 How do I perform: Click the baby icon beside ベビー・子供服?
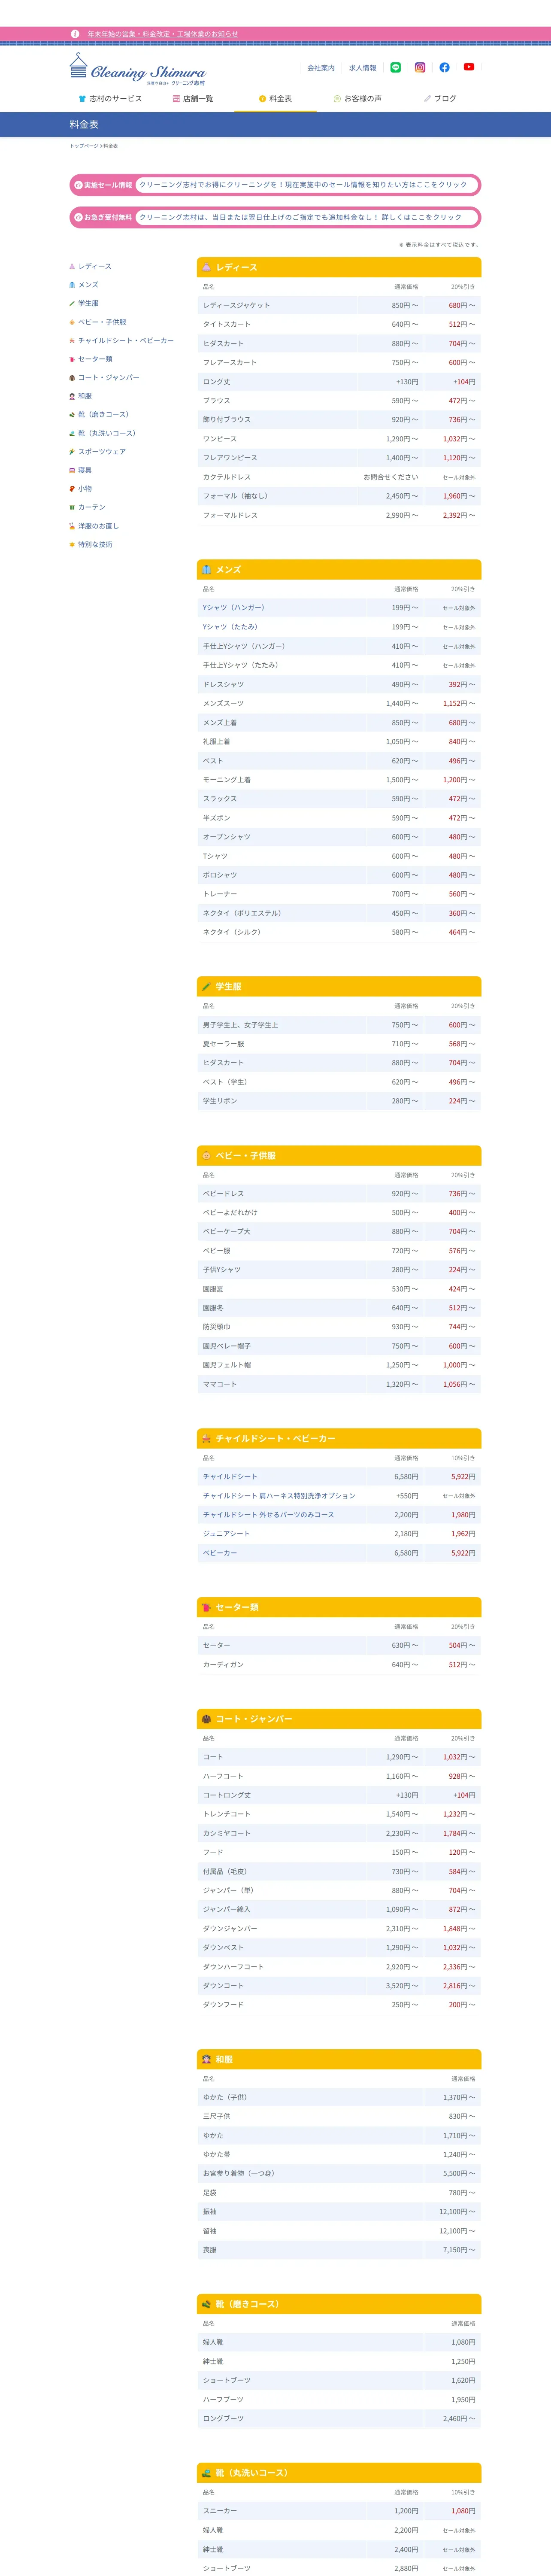point(72,322)
